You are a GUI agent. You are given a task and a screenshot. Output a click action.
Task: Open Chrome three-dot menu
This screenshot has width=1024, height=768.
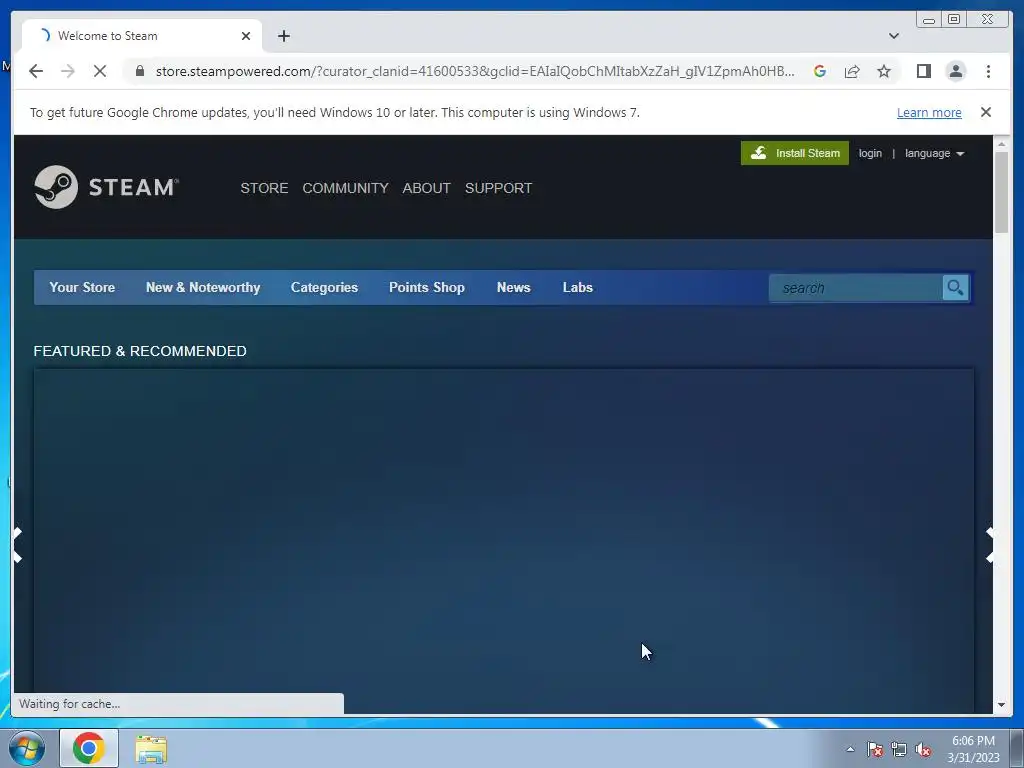(x=988, y=71)
